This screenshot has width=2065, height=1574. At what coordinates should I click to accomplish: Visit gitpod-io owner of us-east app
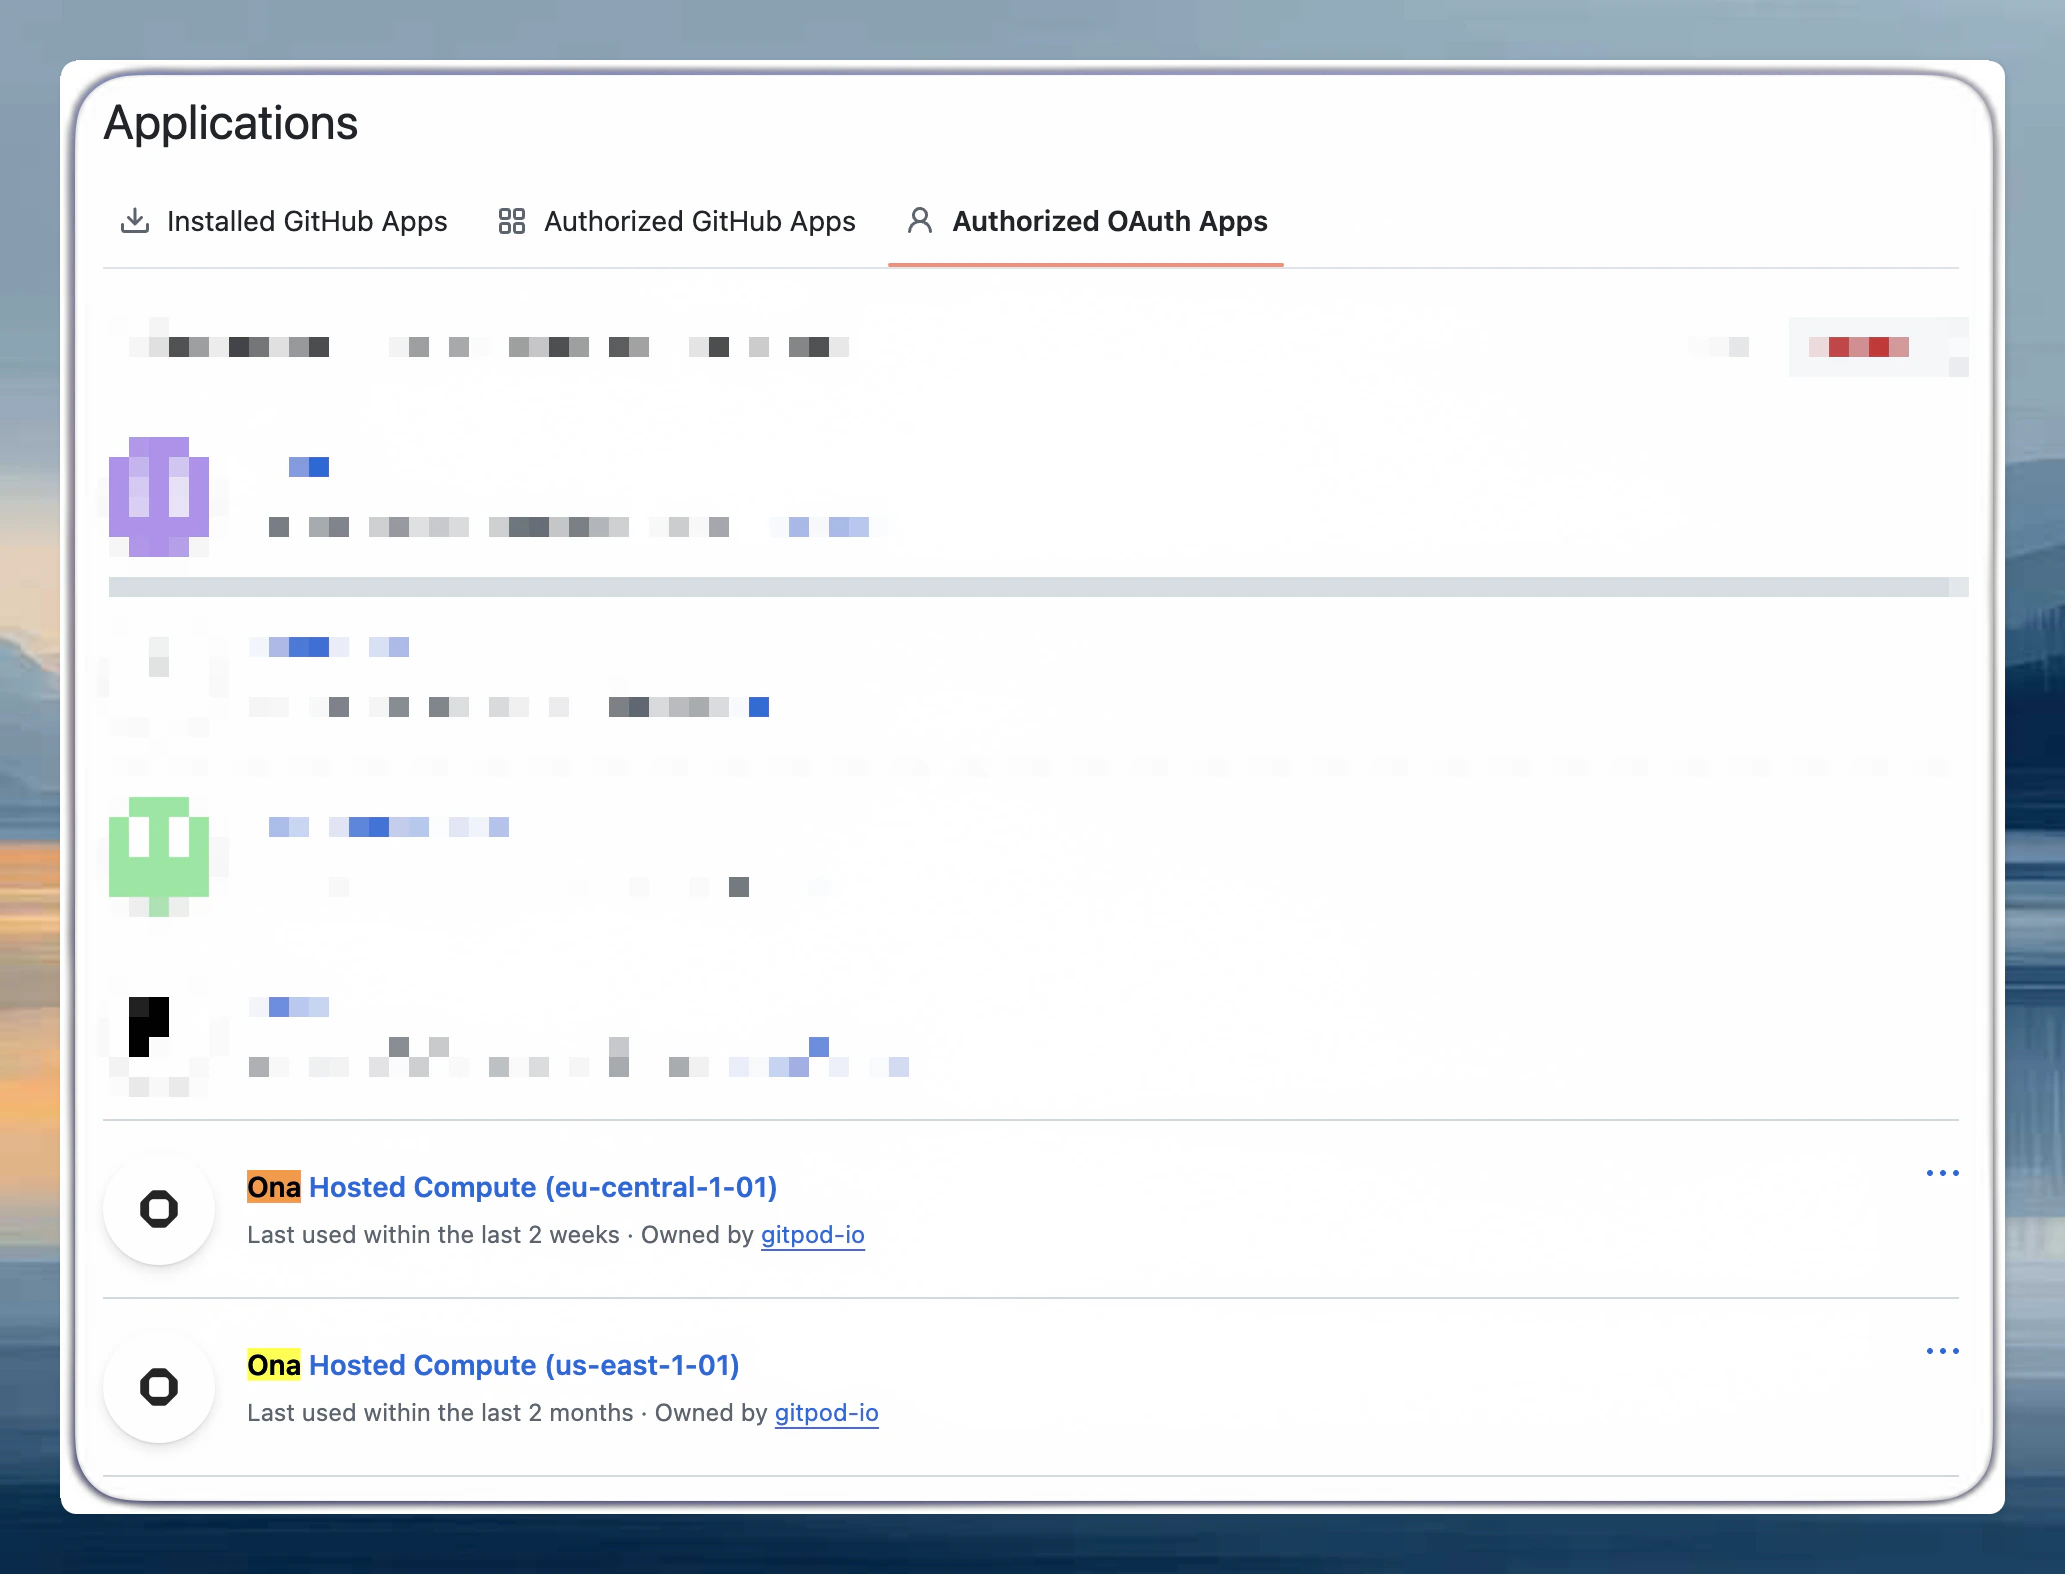pyautogui.click(x=826, y=1413)
